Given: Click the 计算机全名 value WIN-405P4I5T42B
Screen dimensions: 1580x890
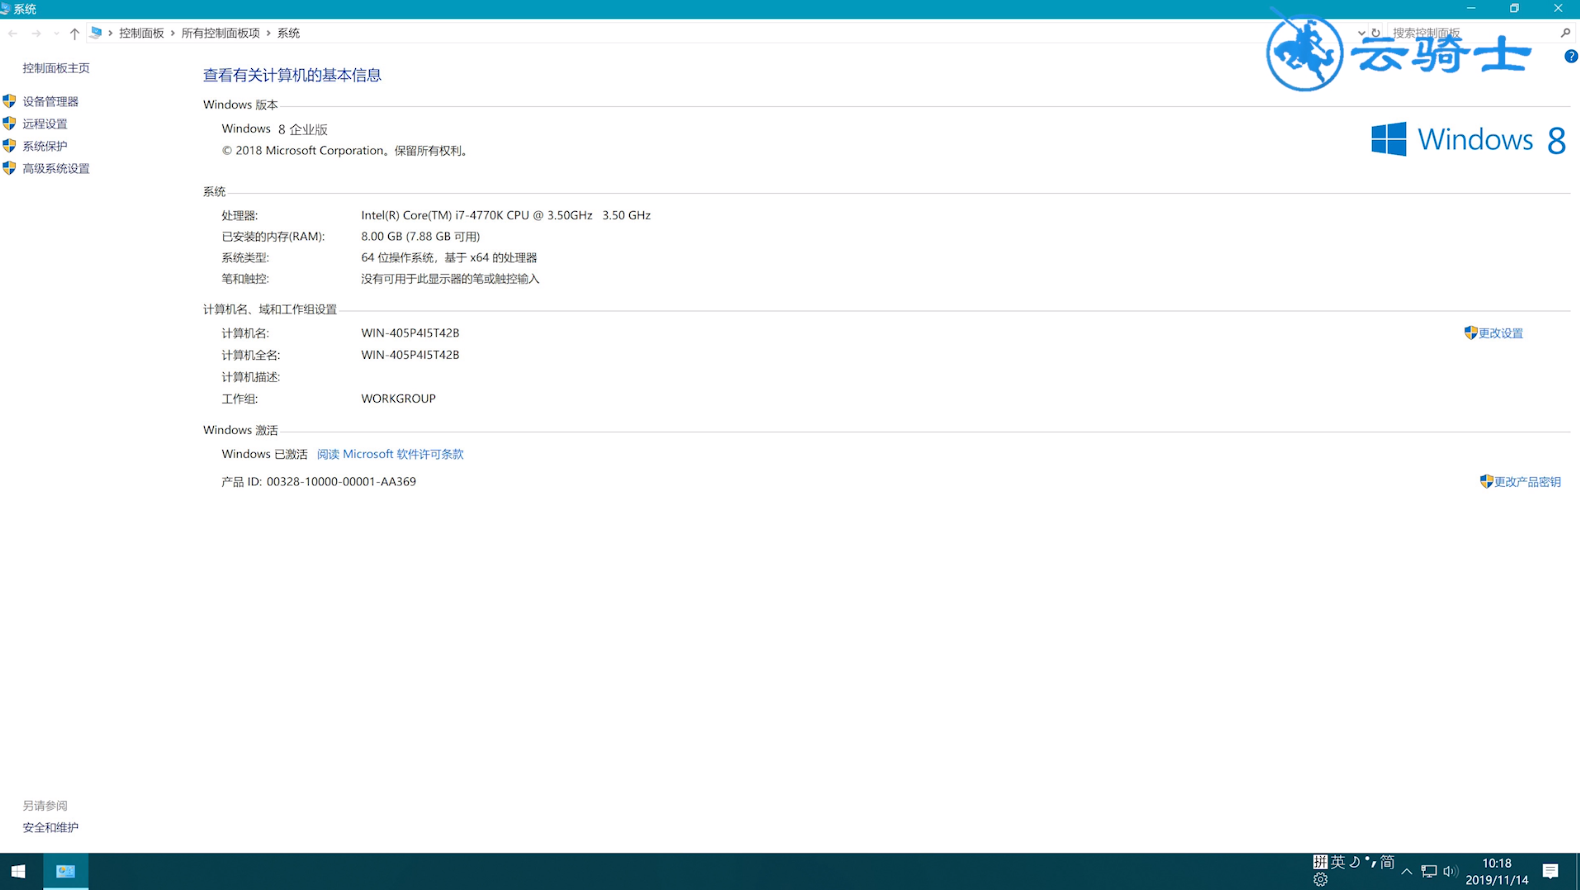Looking at the screenshot, I should tap(410, 355).
